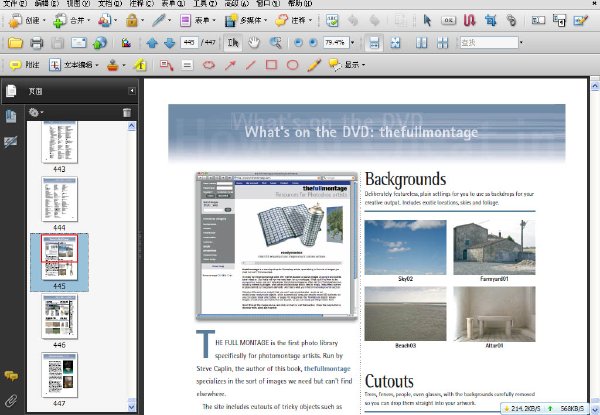The height and width of the screenshot is (415, 600).
Task: Click the page number field showing 445
Action: [189, 43]
